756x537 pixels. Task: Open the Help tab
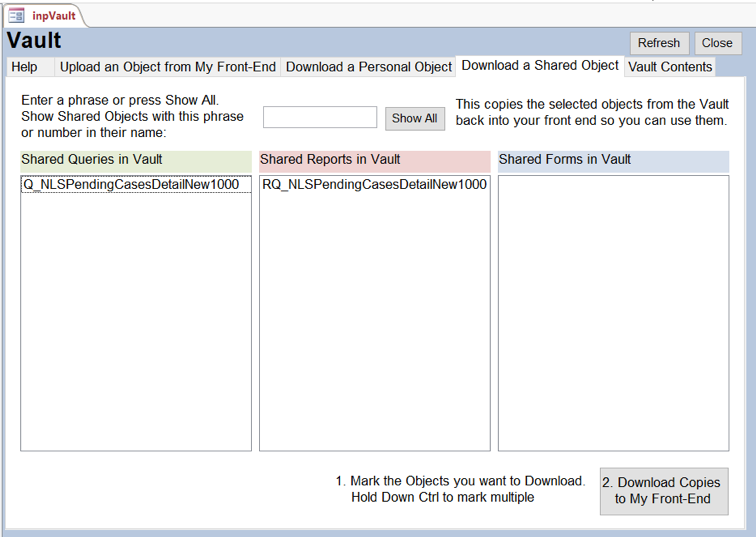coord(25,67)
